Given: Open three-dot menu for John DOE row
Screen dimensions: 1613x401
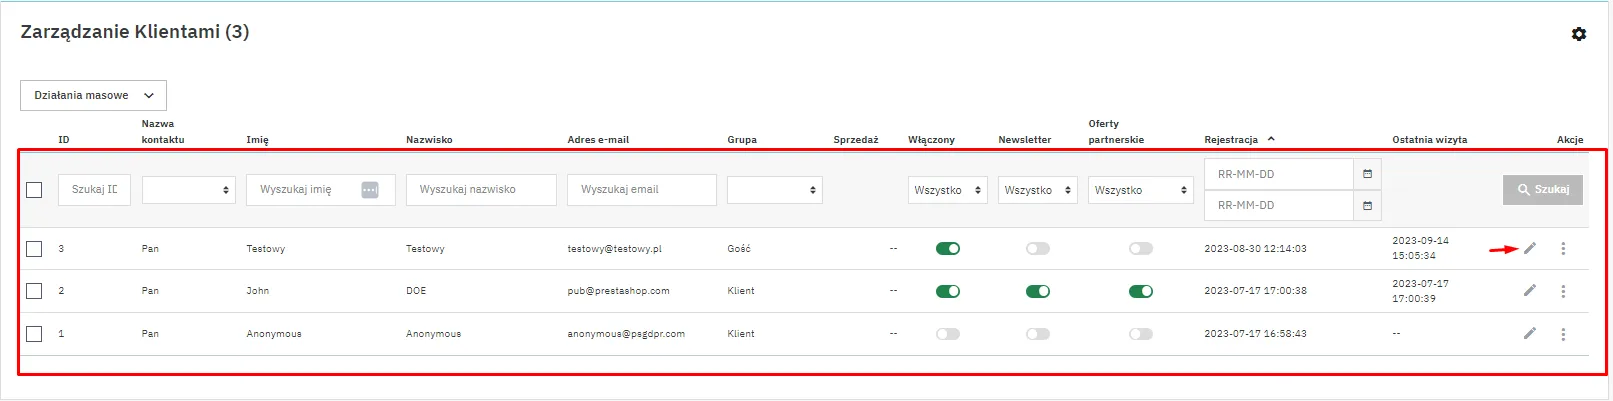Looking at the screenshot, I should point(1563,291).
